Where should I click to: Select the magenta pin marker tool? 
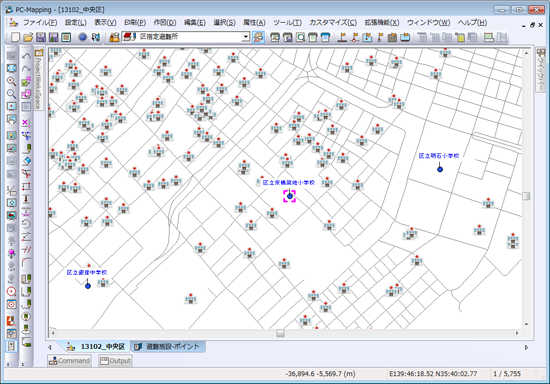[x=12, y=253]
